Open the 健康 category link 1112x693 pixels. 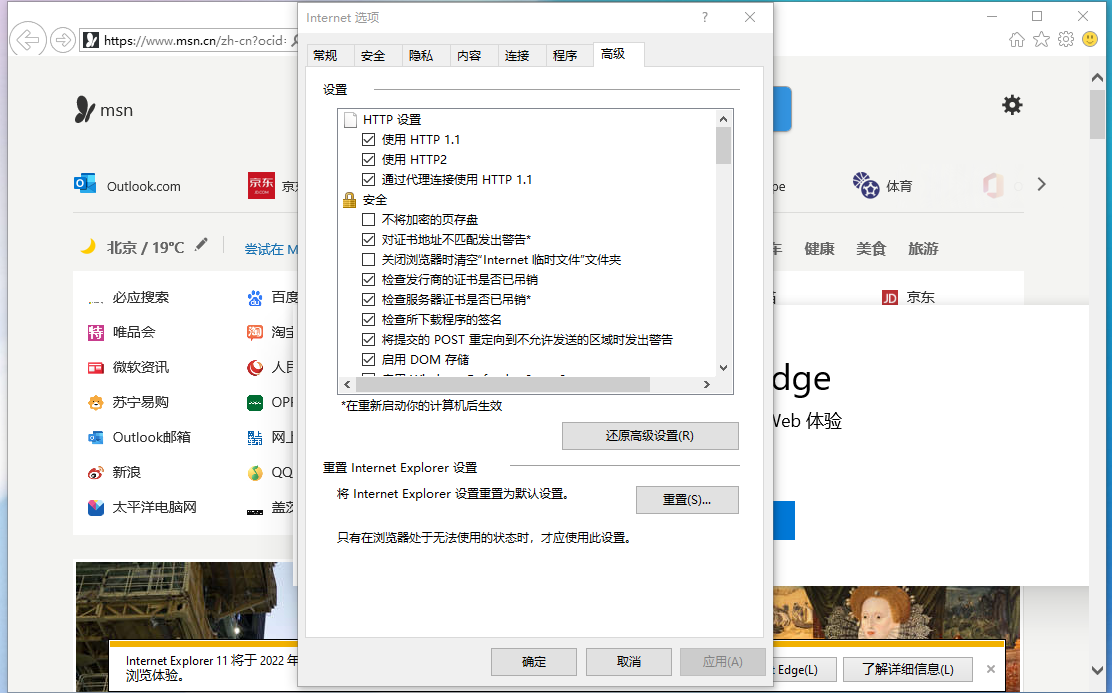pyautogui.click(x=819, y=249)
